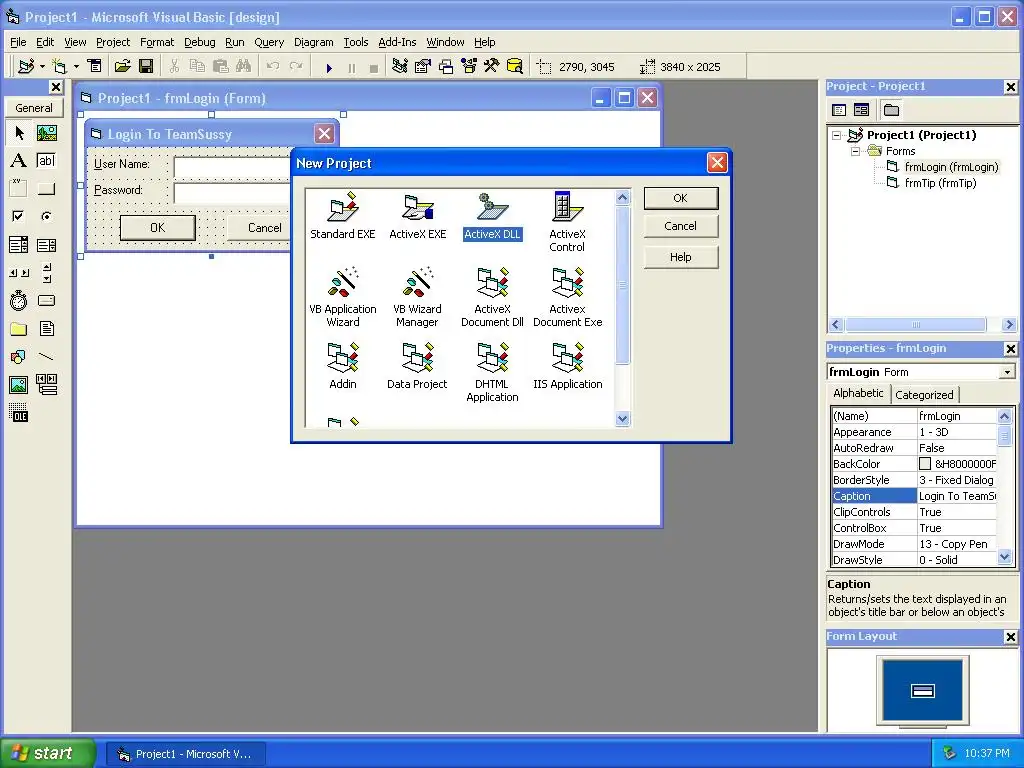Select the ActiveX DLL project icon
Viewport: 1024px width, 768px height.
(x=492, y=216)
